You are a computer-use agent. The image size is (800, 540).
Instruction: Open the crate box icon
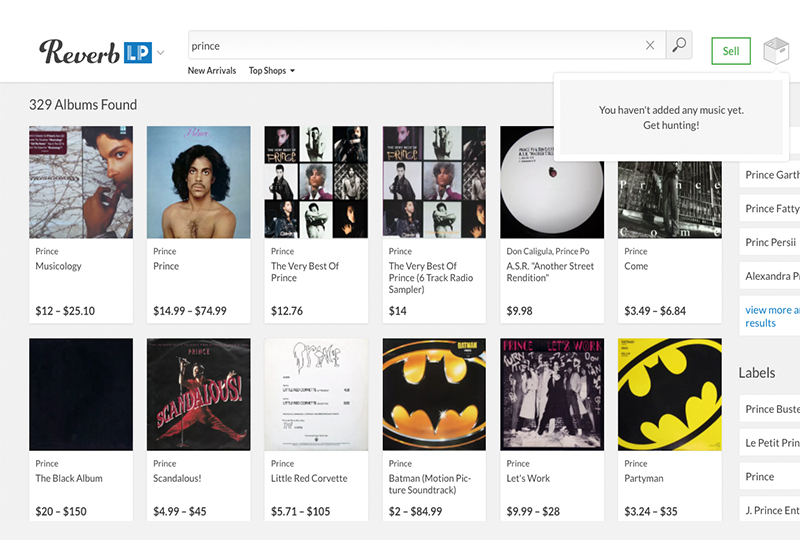(776, 51)
